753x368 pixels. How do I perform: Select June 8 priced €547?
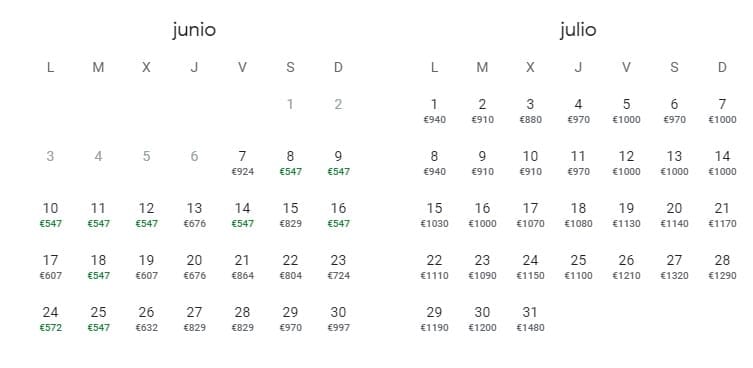tap(290, 163)
